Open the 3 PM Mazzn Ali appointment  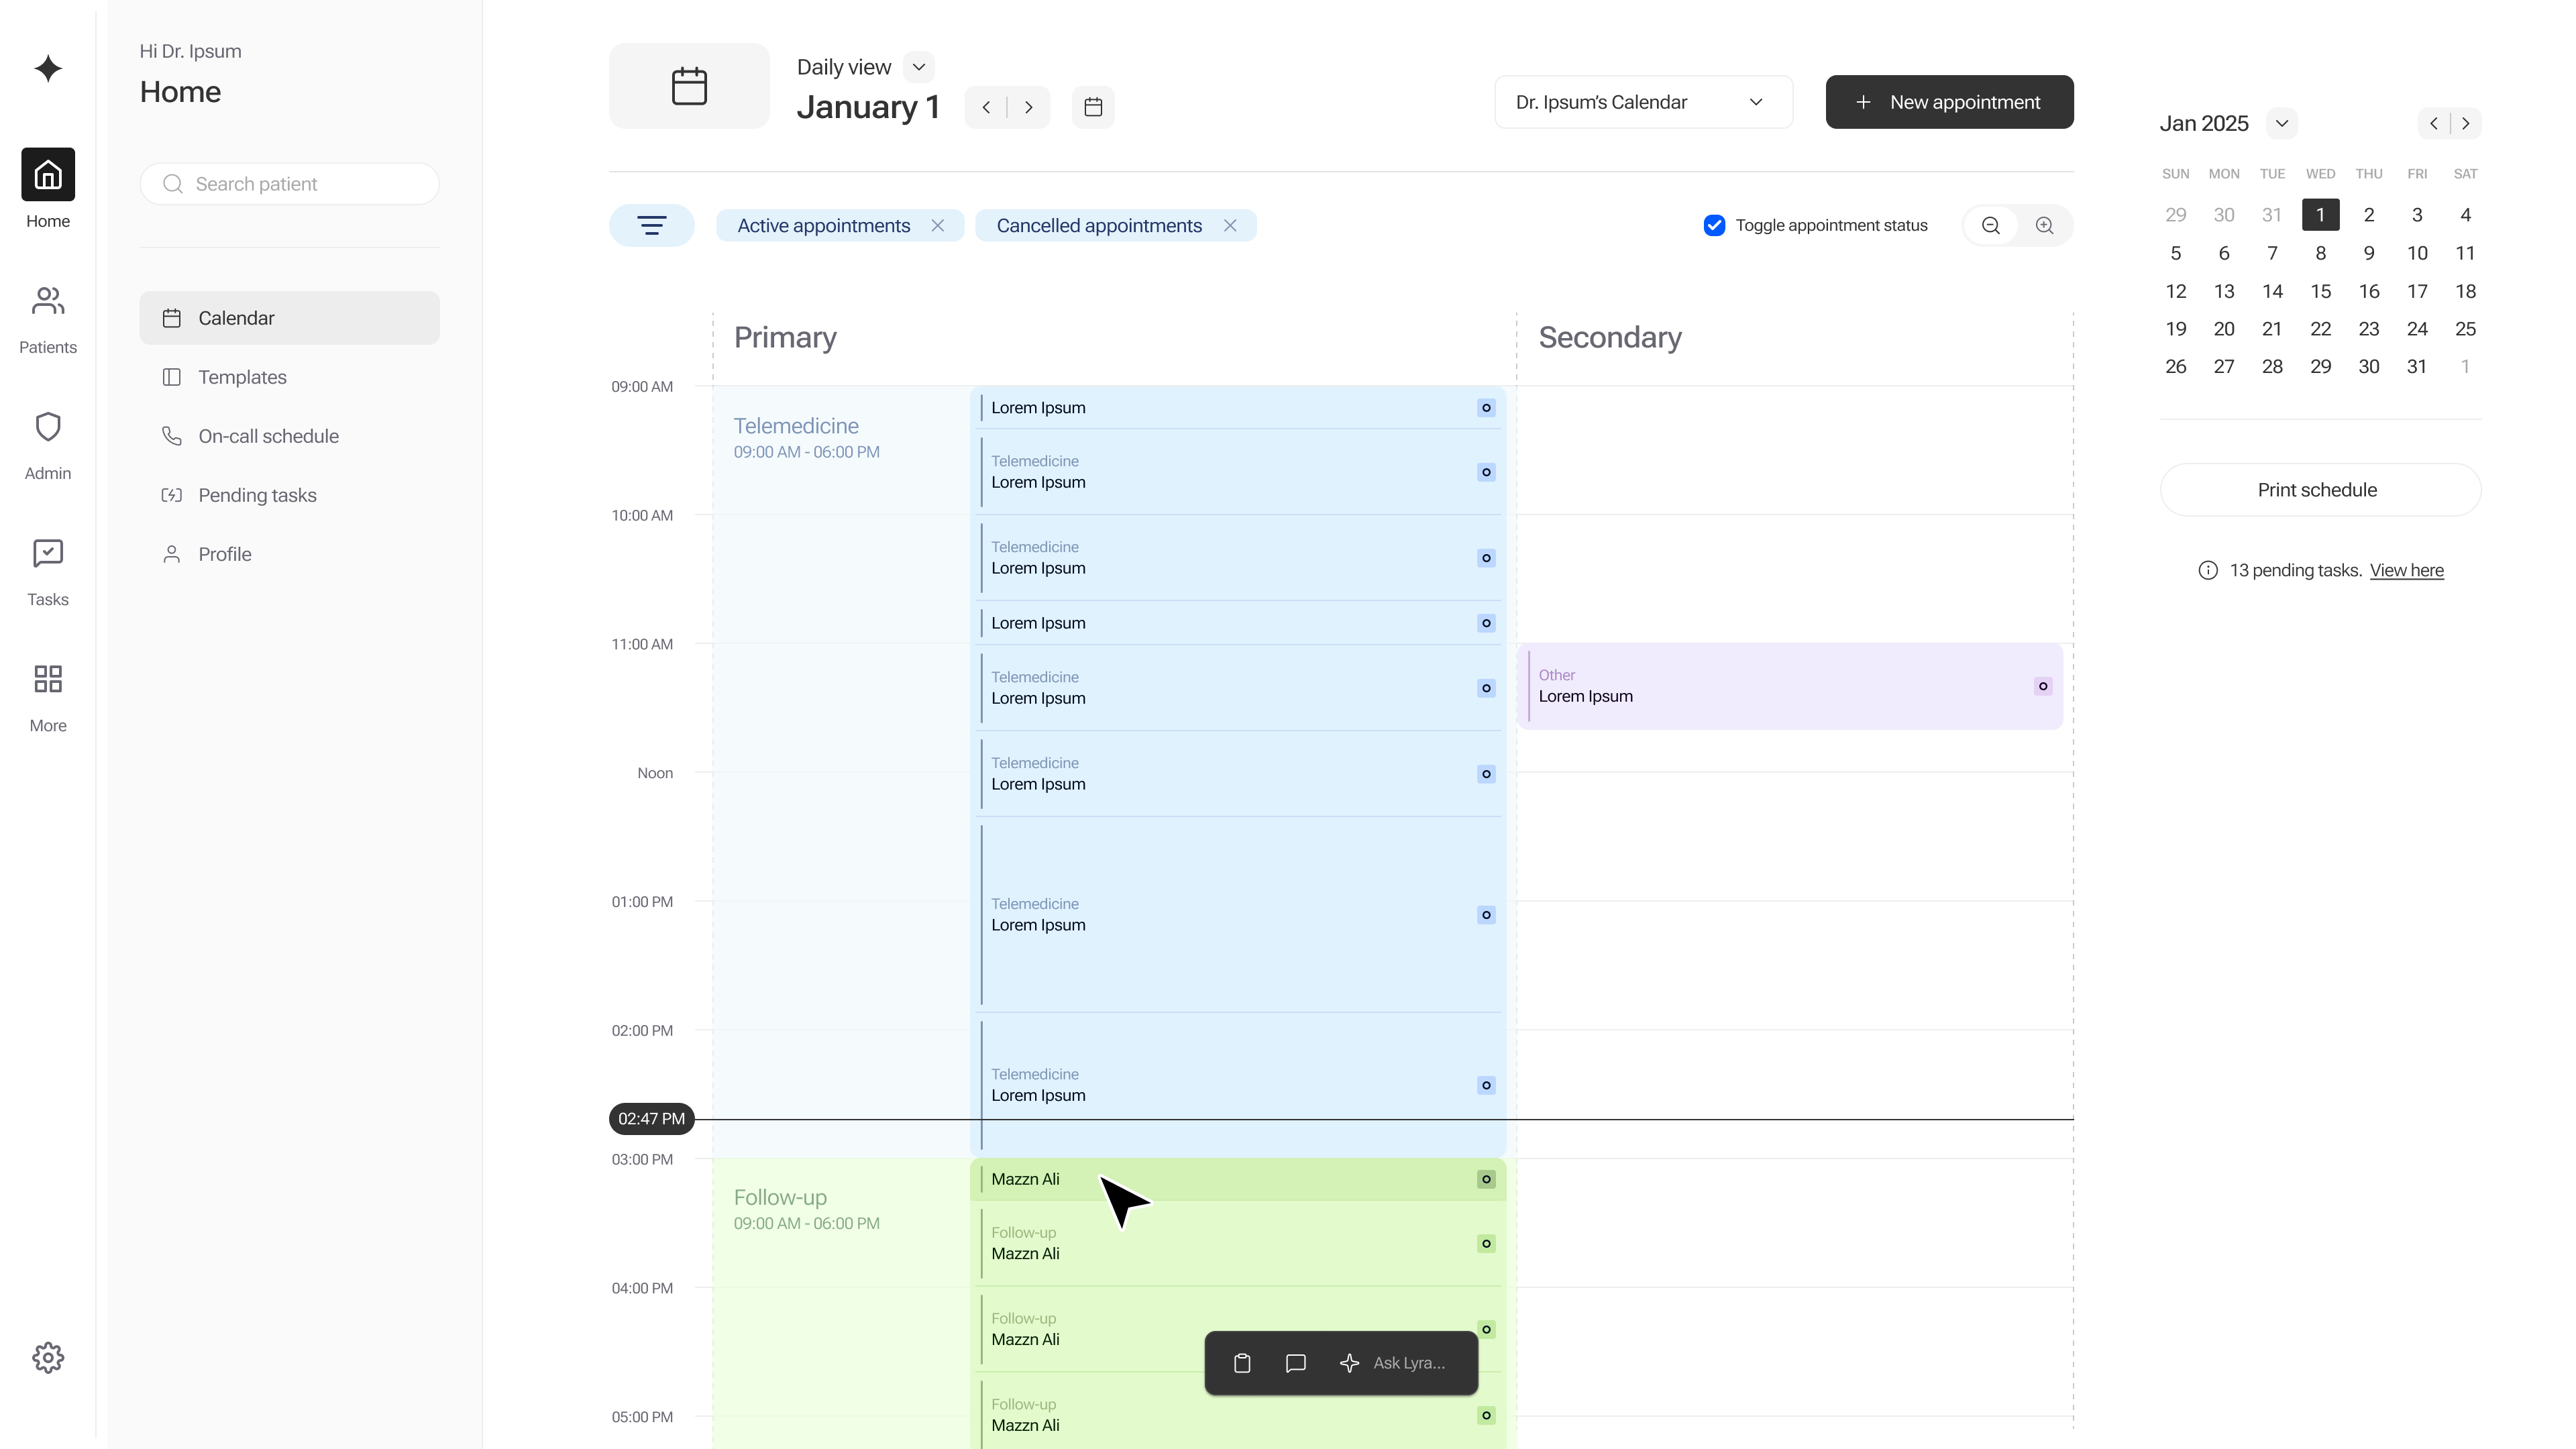click(x=1238, y=1179)
